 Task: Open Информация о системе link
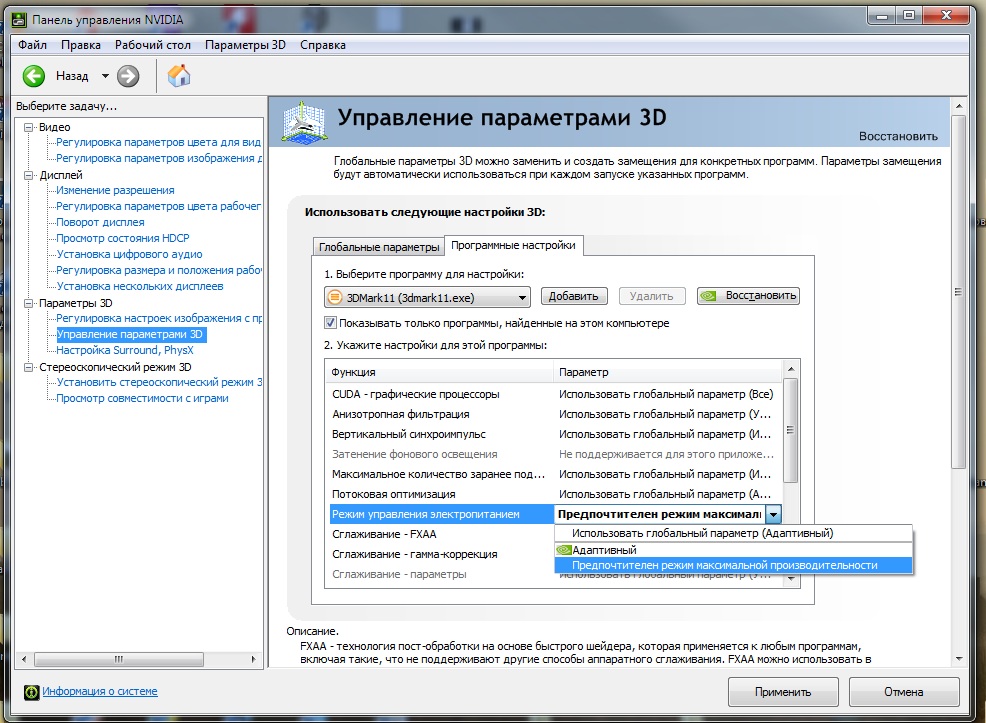coord(99,692)
